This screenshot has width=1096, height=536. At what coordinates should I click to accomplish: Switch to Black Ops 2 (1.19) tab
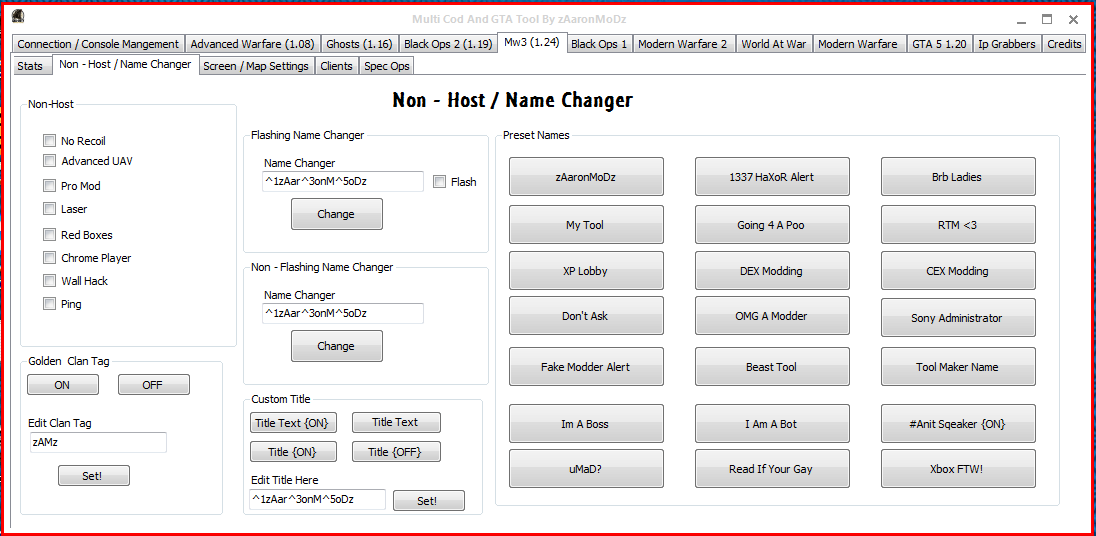pos(448,44)
